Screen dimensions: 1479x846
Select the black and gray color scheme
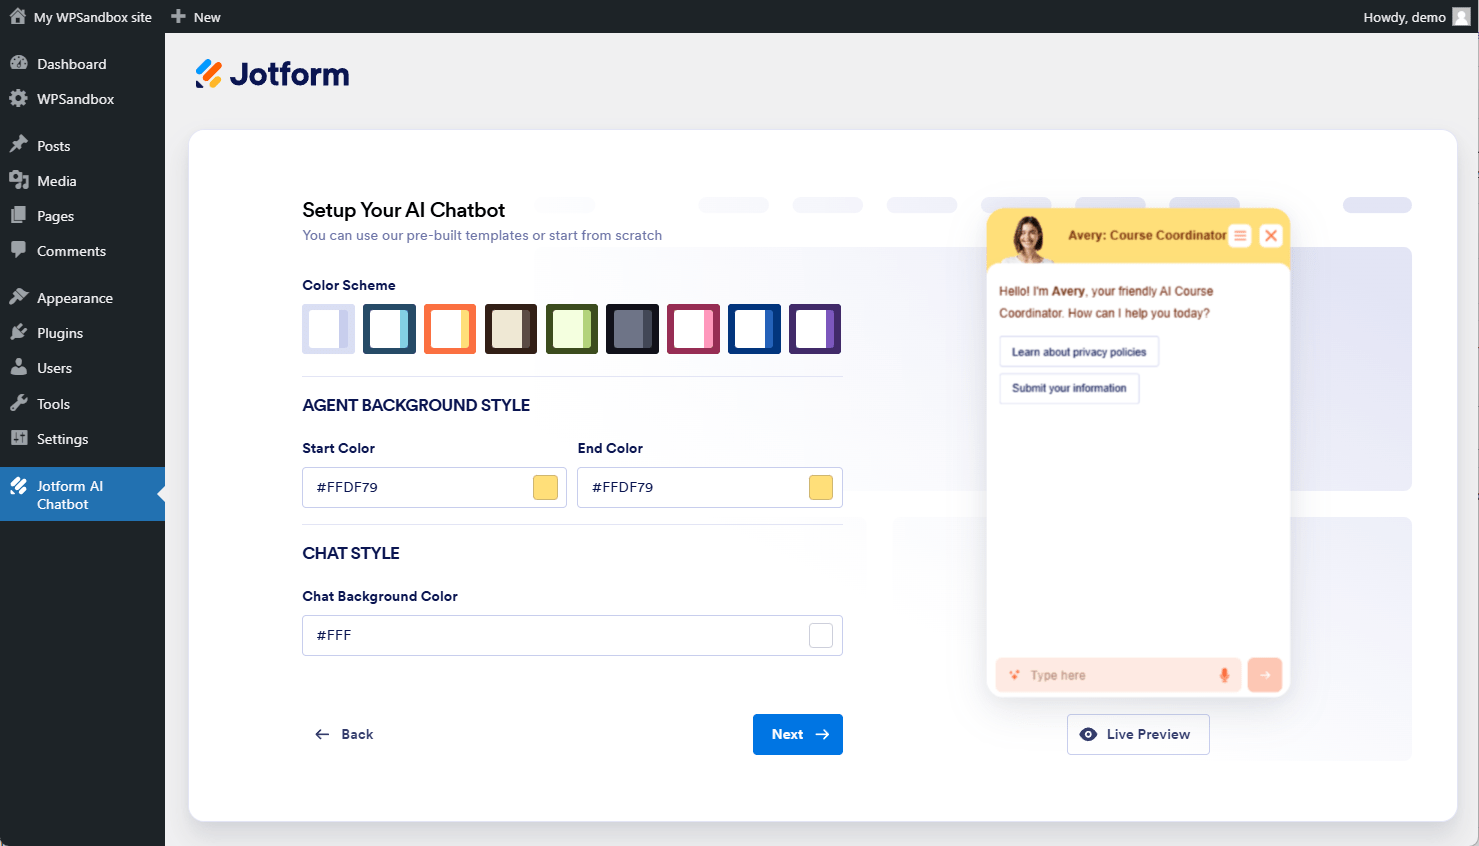click(632, 329)
